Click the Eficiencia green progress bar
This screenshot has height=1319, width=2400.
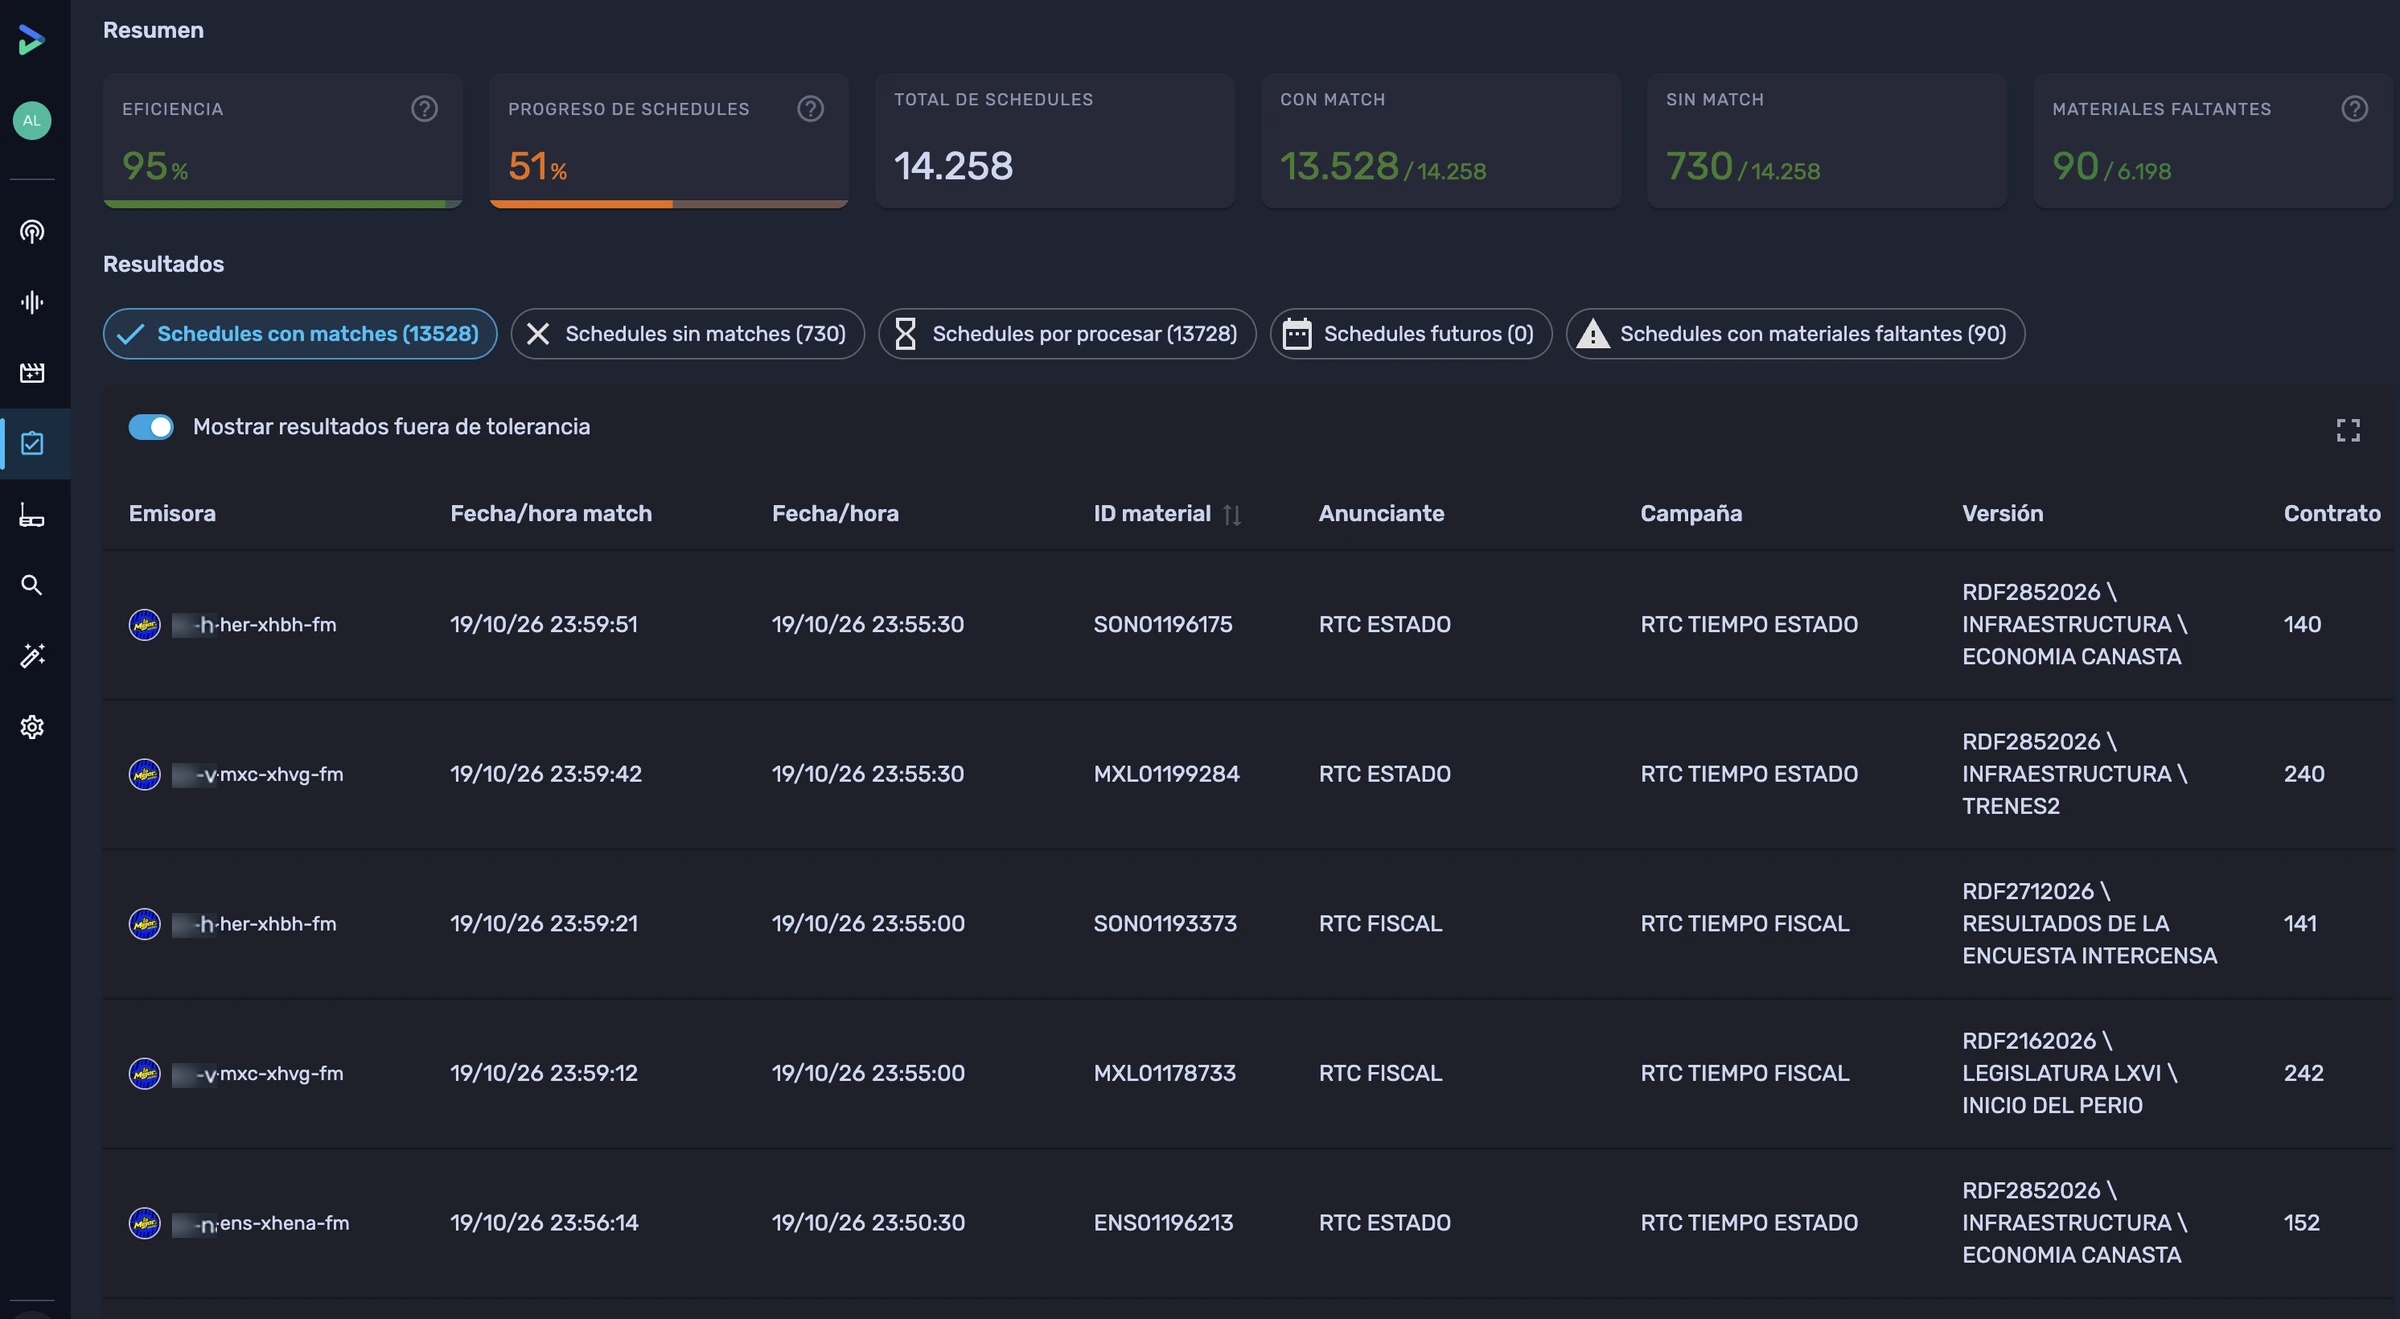[x=282, y=204]
